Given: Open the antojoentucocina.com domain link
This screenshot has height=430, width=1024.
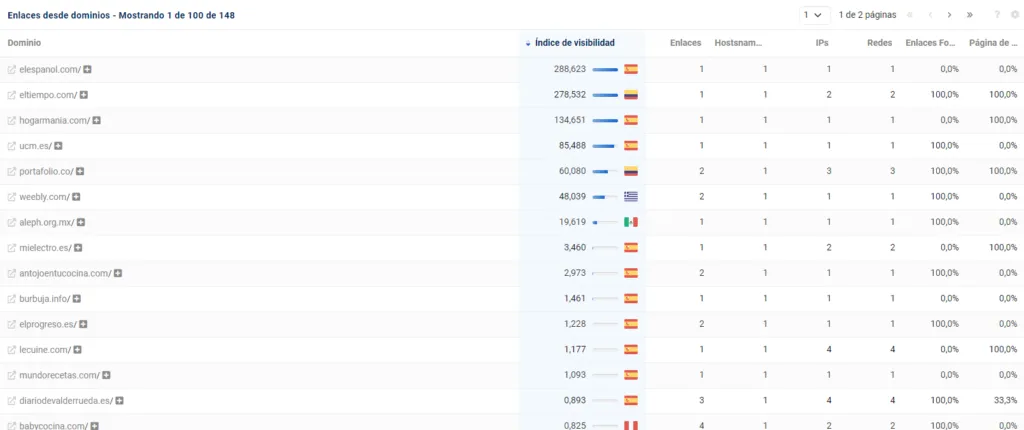Looking at the screenshot, I should coord(66,273).
